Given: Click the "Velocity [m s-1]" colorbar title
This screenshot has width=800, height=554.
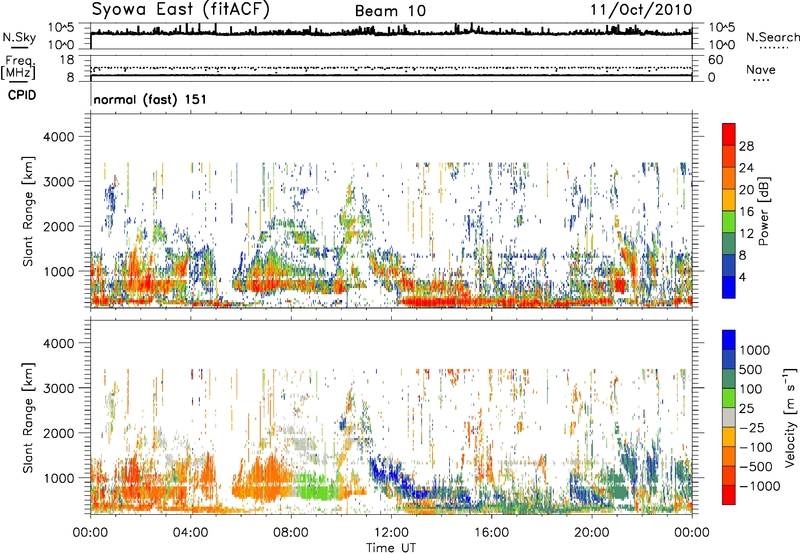Looking at the screenshot, I should coord(790,417).
